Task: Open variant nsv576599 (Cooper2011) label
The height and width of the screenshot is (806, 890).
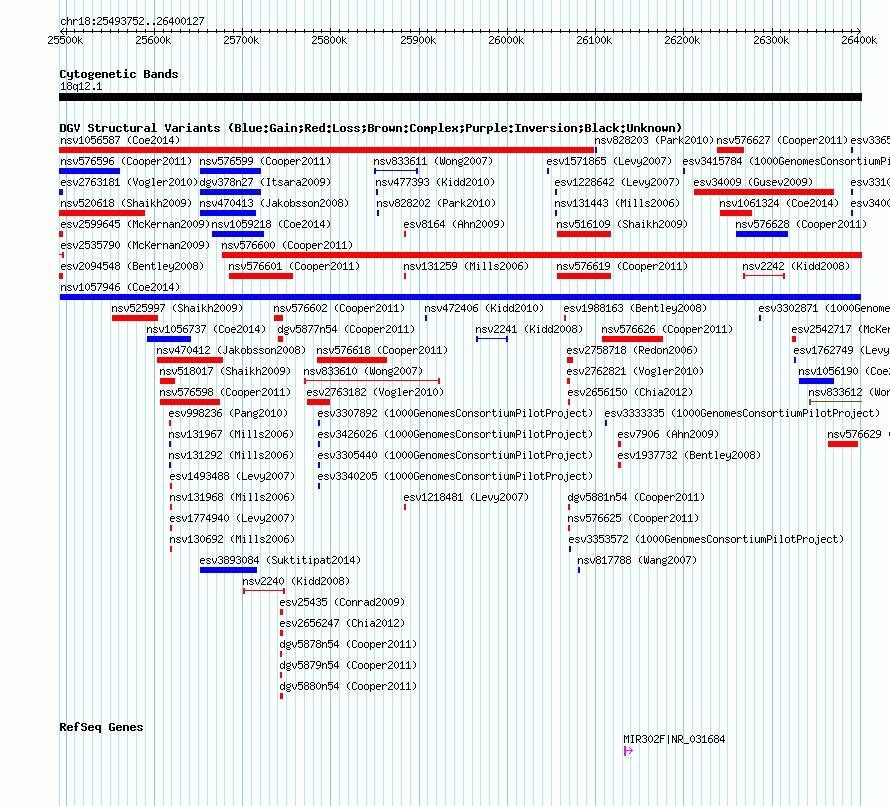Action: pyautogui.click(x=265, y=161)
